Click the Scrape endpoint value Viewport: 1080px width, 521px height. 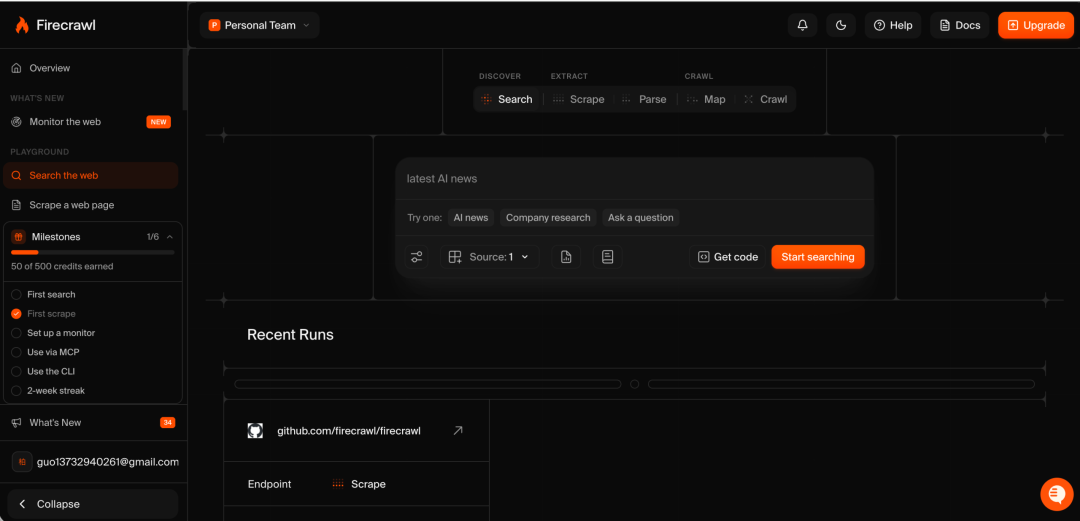(x=359, y=484)
